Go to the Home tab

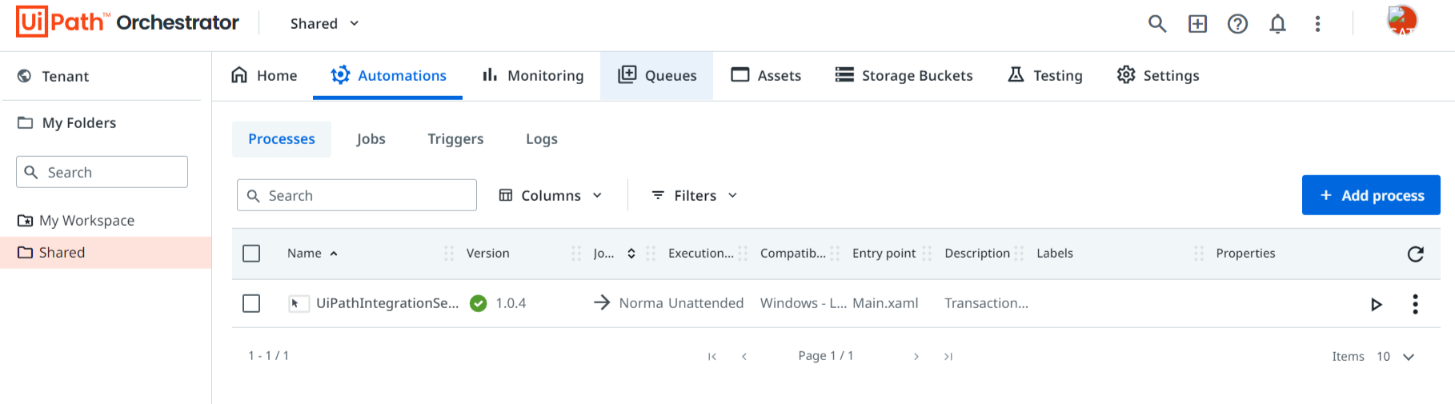click(x=264, y=76)
